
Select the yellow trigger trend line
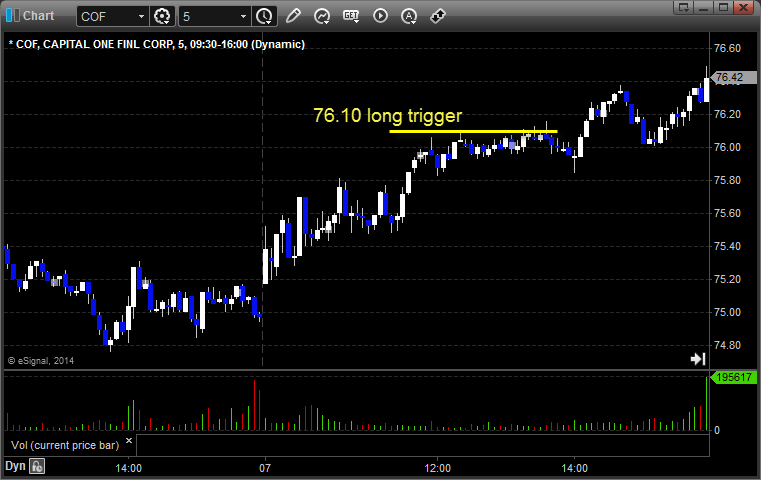click(x=473, y=131)
